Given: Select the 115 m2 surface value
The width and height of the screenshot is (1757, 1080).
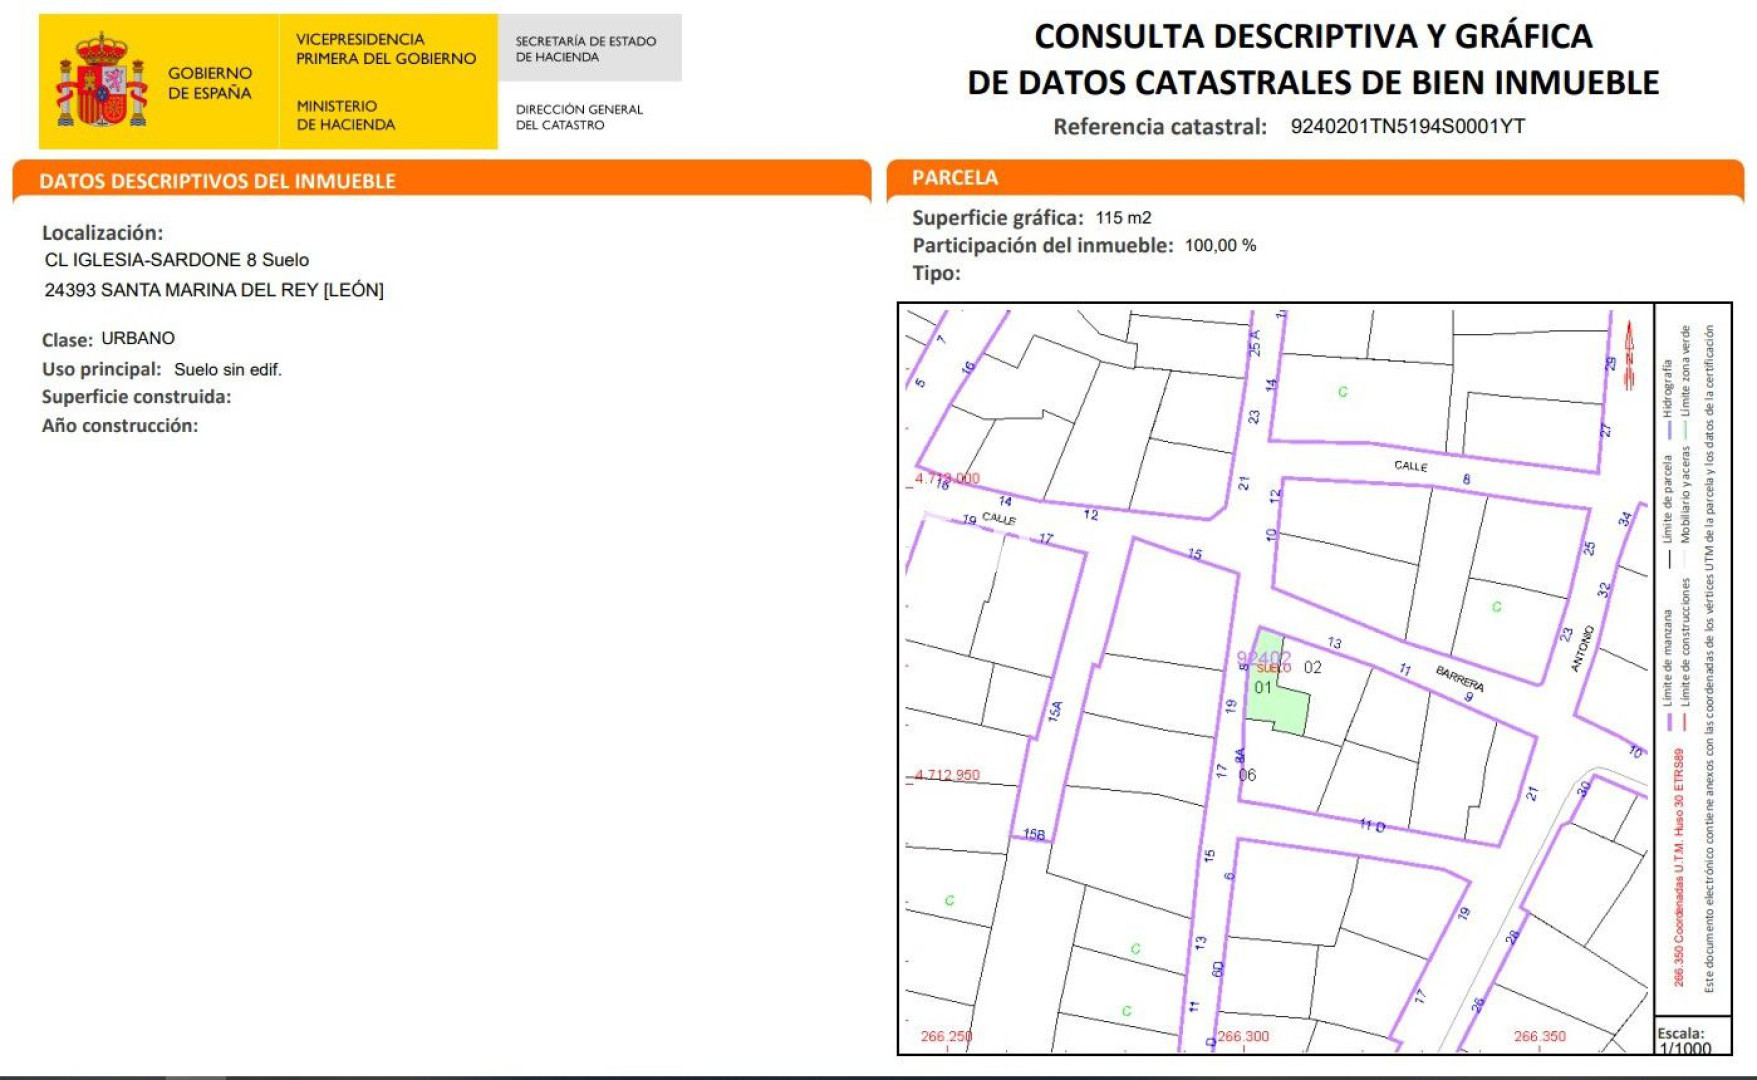Looking at the screenshot, I should [1123, 218].
